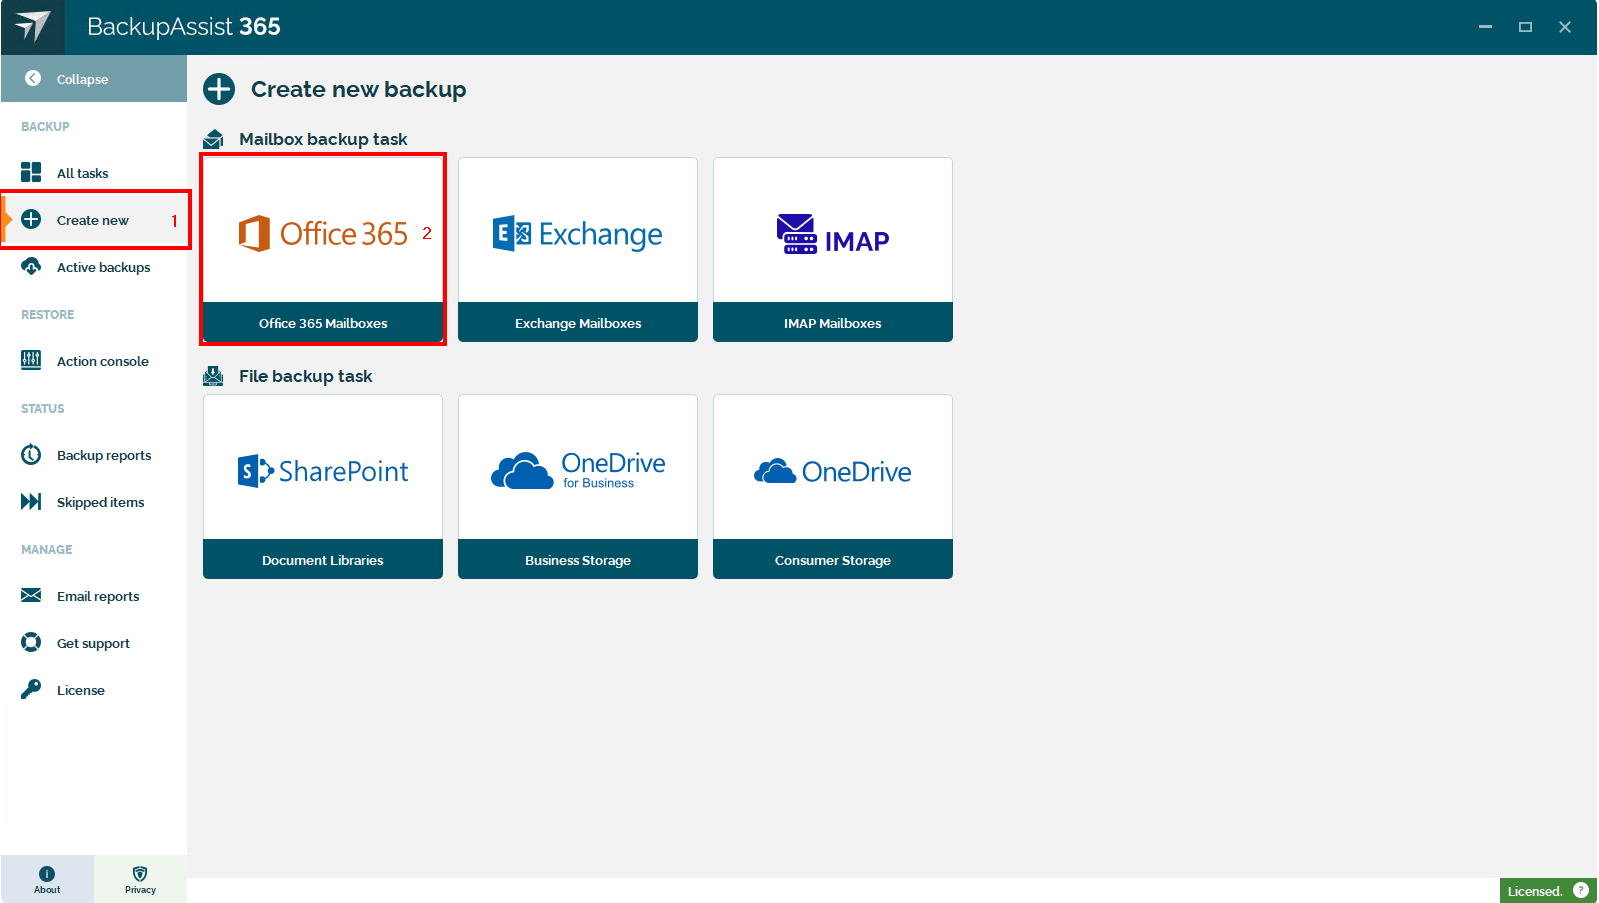Choose the Exchange Mailboxes tile
This screenshot has width=1599, height=903.
(578, 249)
